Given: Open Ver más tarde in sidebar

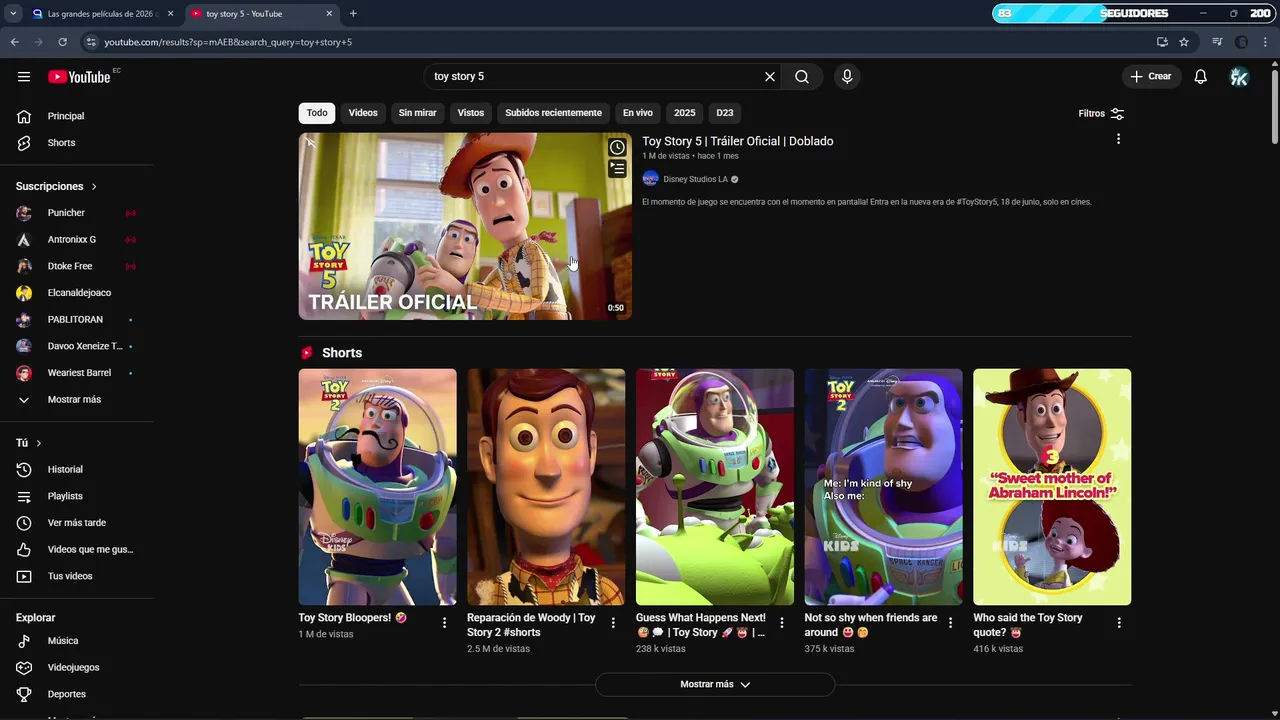Looking at the screenshot, I should [x=77, y=523].
